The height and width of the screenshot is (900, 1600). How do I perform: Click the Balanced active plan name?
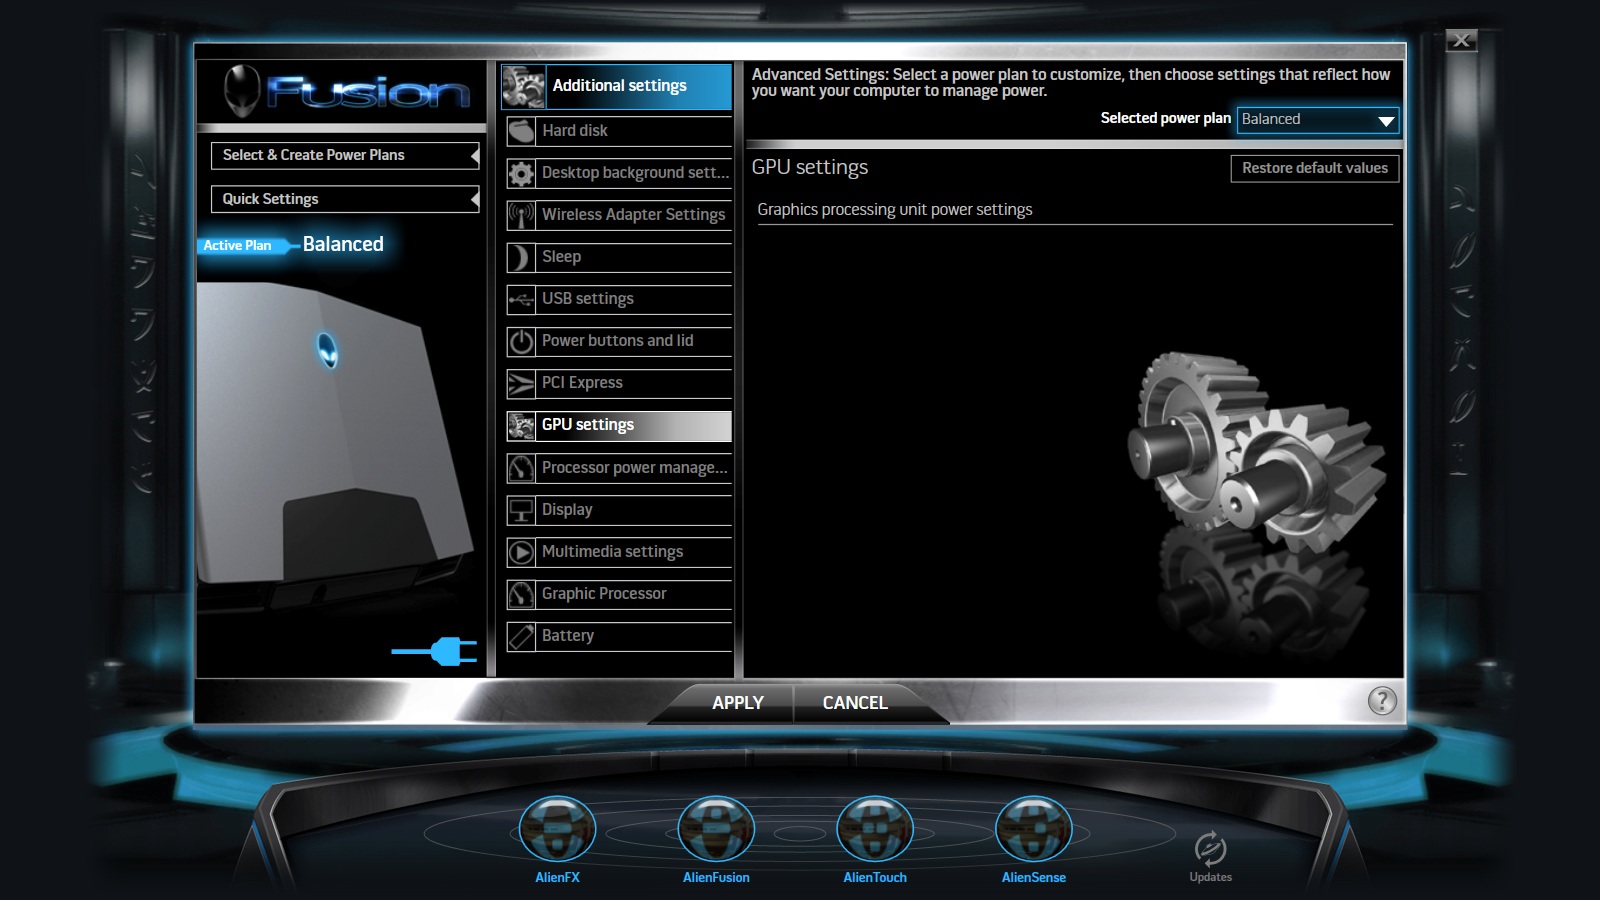click(x=343, y=244)
